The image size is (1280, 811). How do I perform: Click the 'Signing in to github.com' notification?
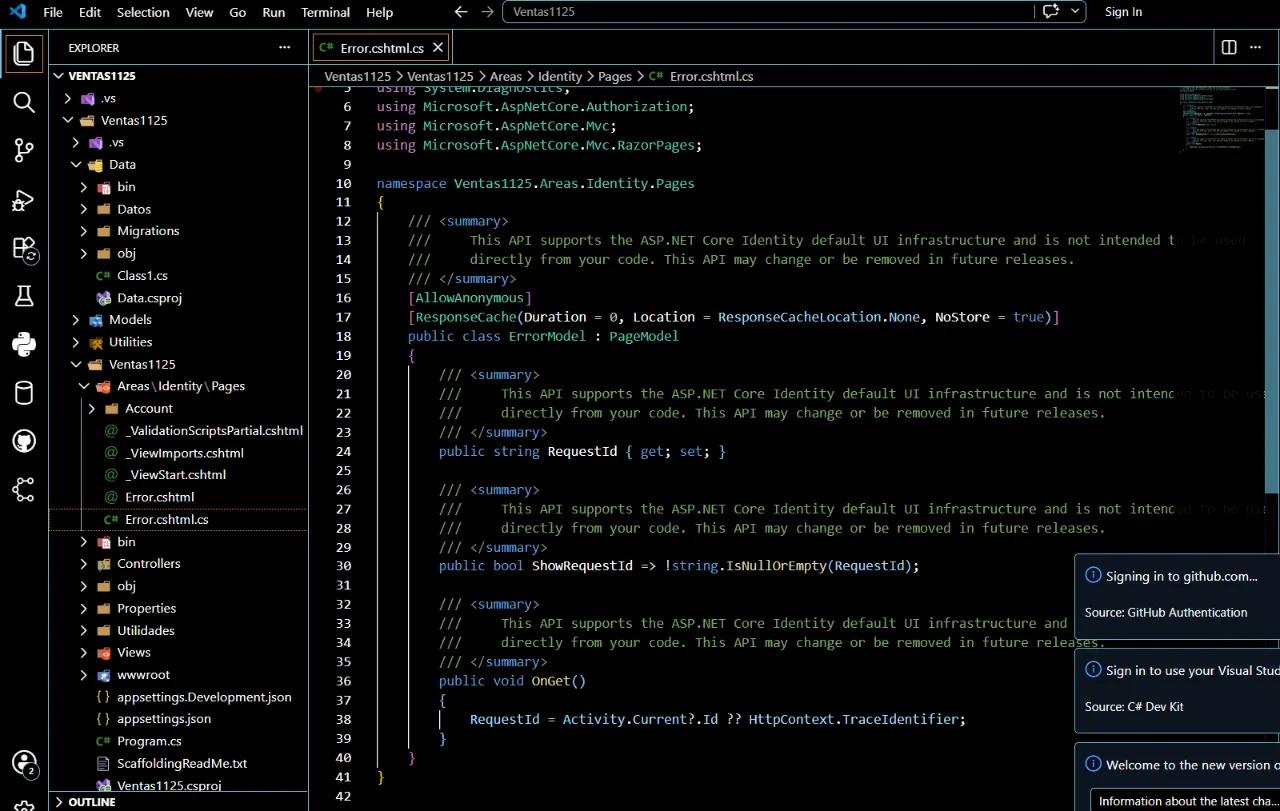1177,595
